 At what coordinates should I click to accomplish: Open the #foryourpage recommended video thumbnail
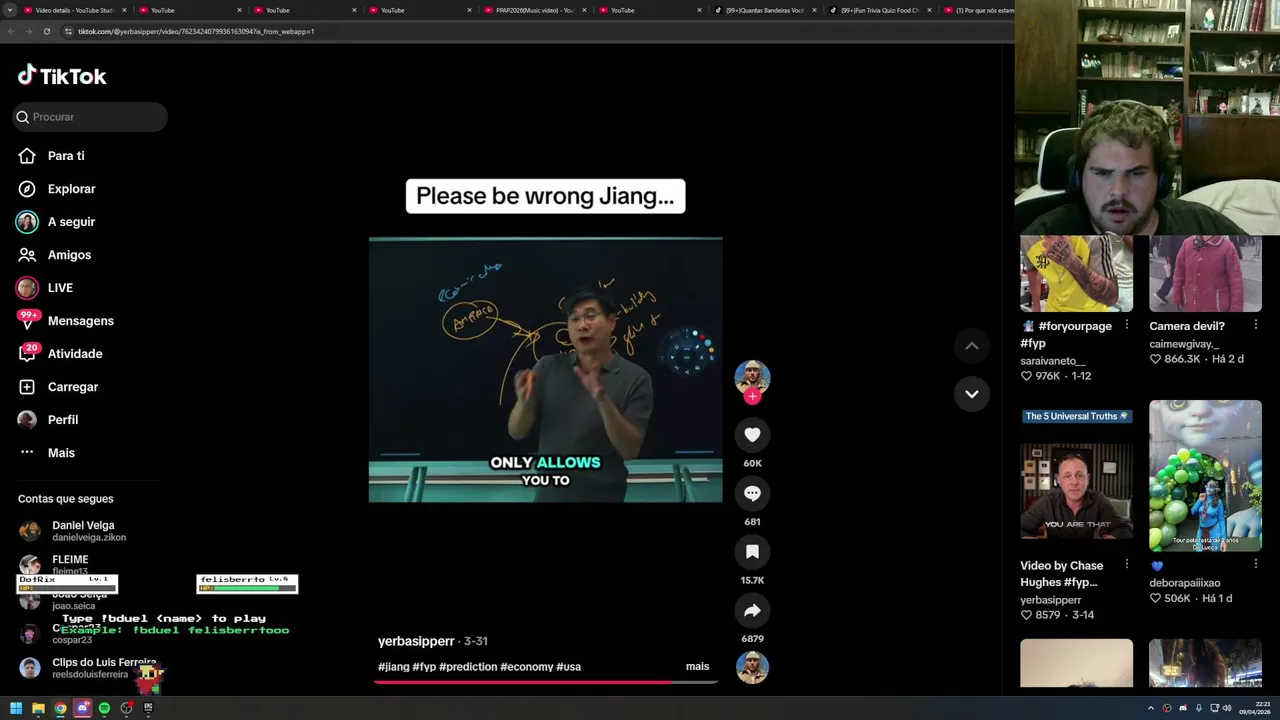pos(1076,273)
